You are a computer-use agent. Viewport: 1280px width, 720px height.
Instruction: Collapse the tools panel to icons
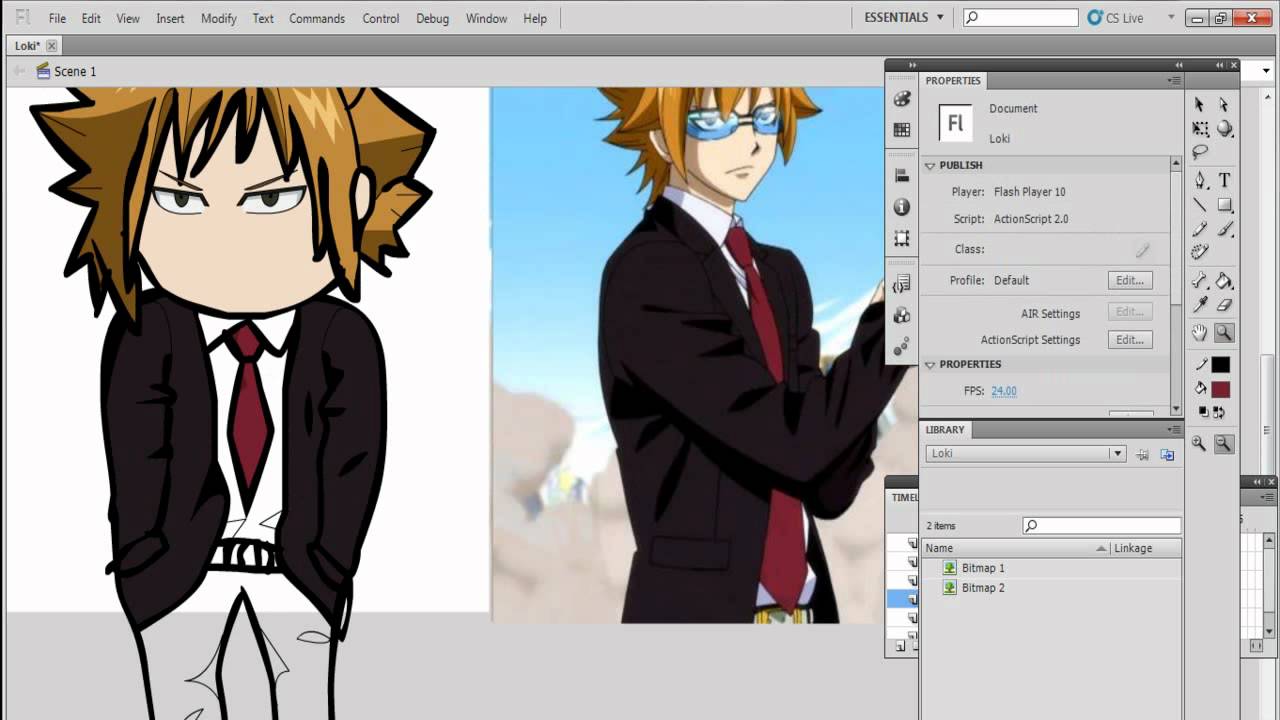tap(1220, 65)
